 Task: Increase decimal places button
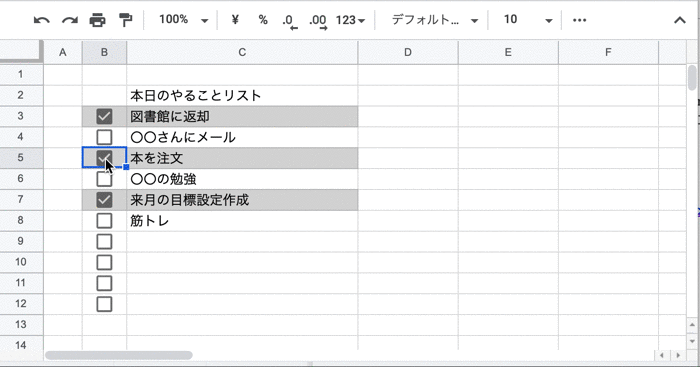(318, 21)
